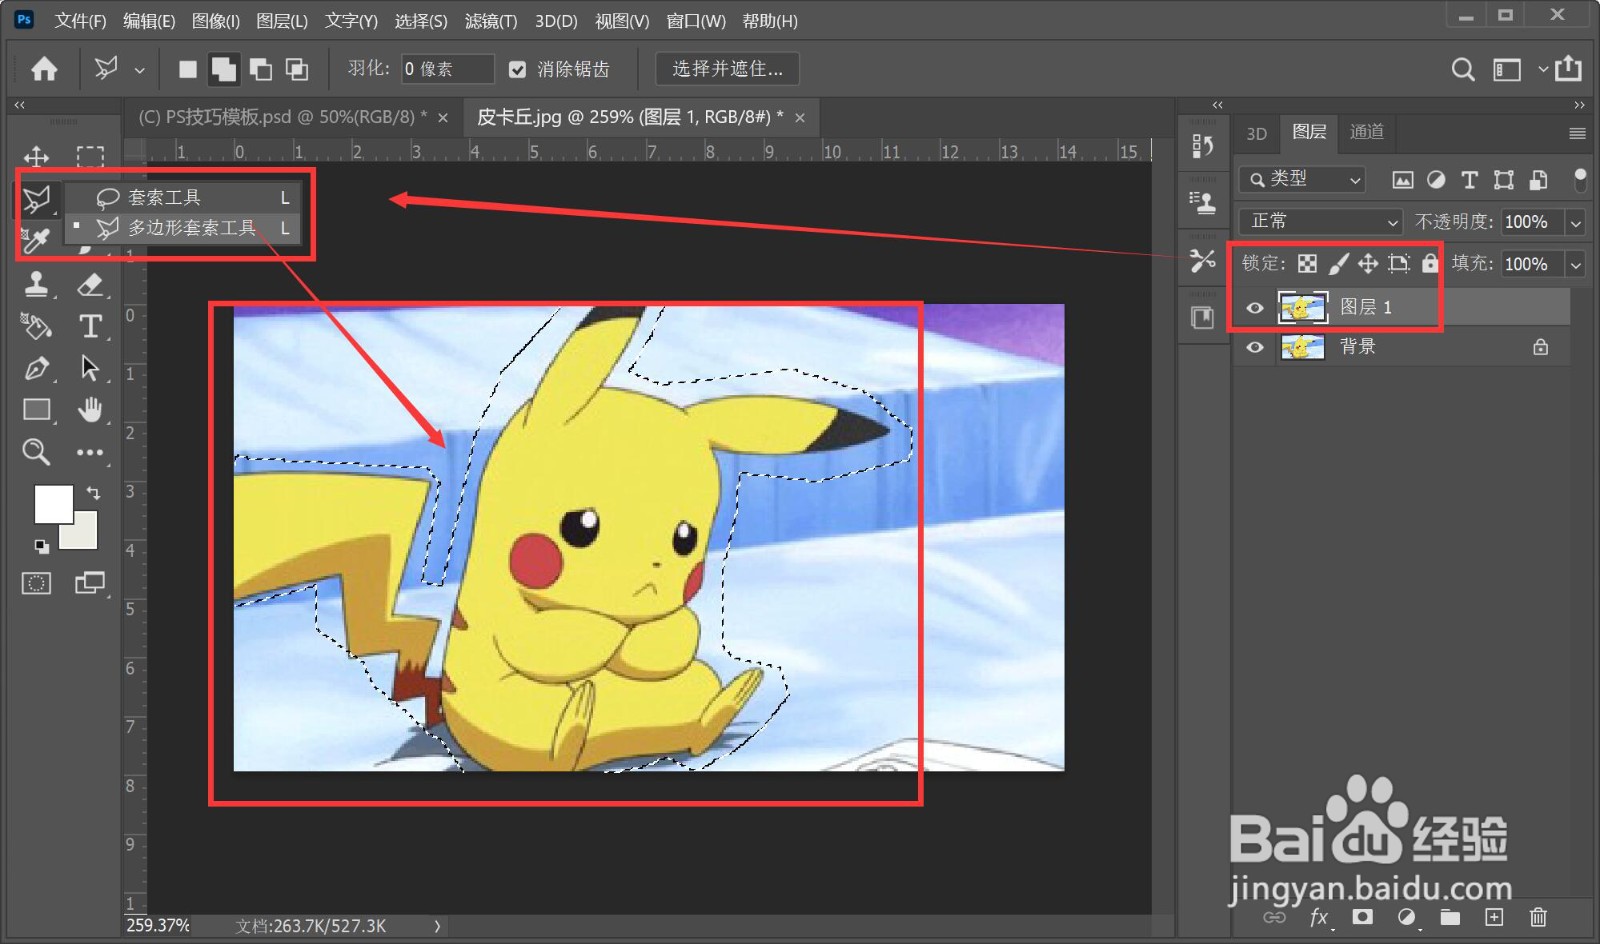Open the Tool Presets panel icon
The image size is (1600, 944).
tap(1203, 261)
